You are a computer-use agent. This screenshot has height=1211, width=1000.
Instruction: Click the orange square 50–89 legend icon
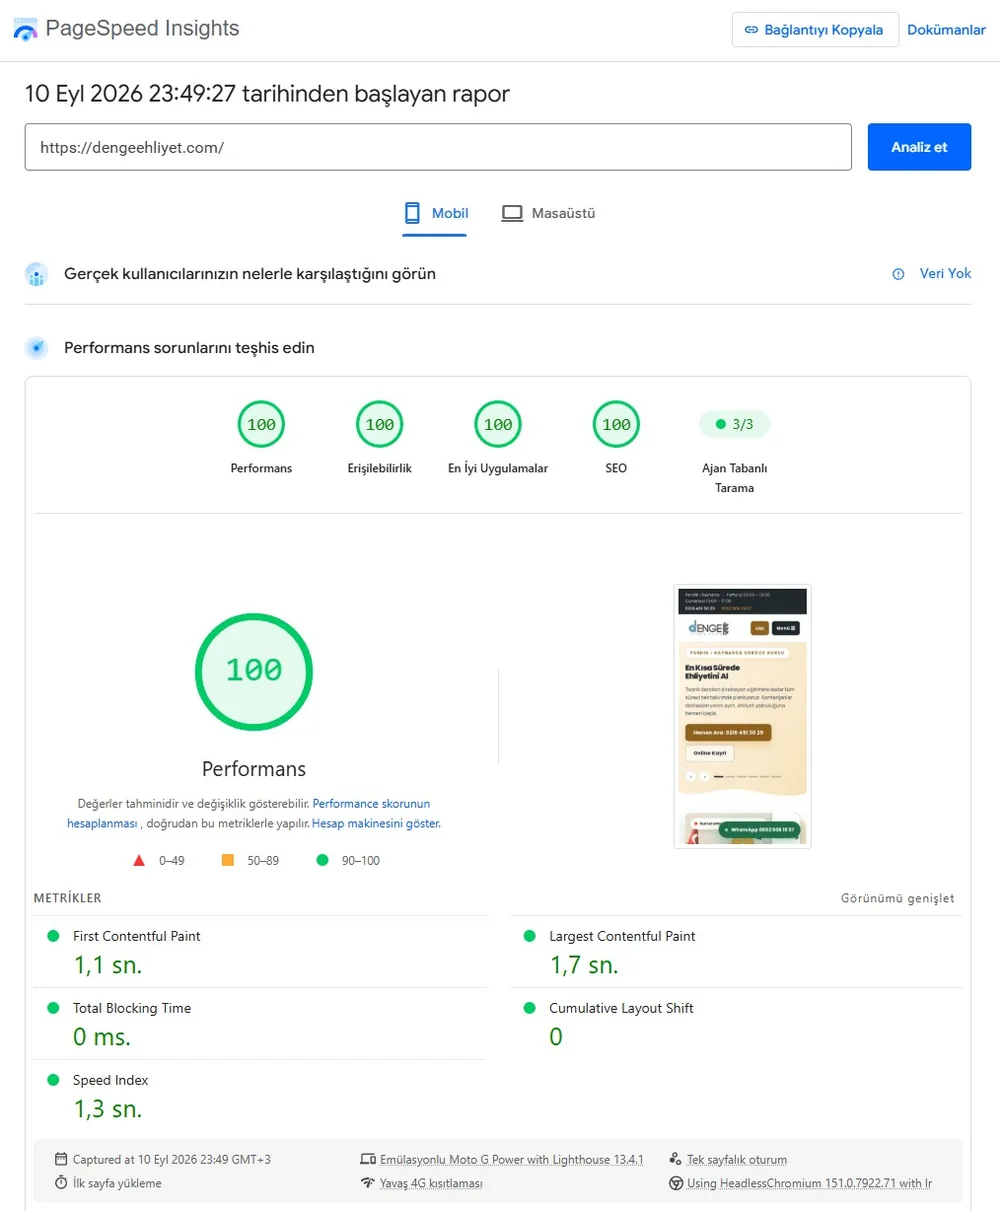[x=228, y=860]
